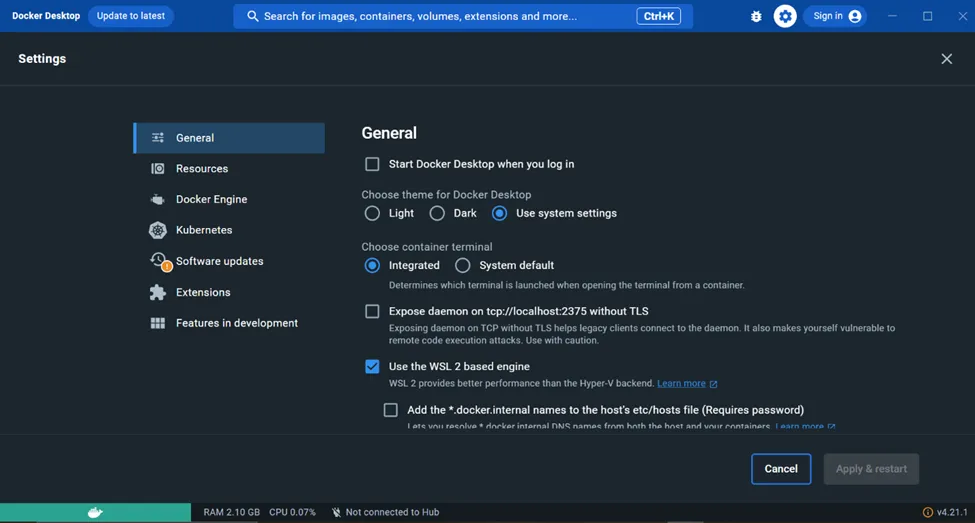The image size is (975, 523).
Task: Click the CPU 0.07% status text
Action: tap(292, 512)
